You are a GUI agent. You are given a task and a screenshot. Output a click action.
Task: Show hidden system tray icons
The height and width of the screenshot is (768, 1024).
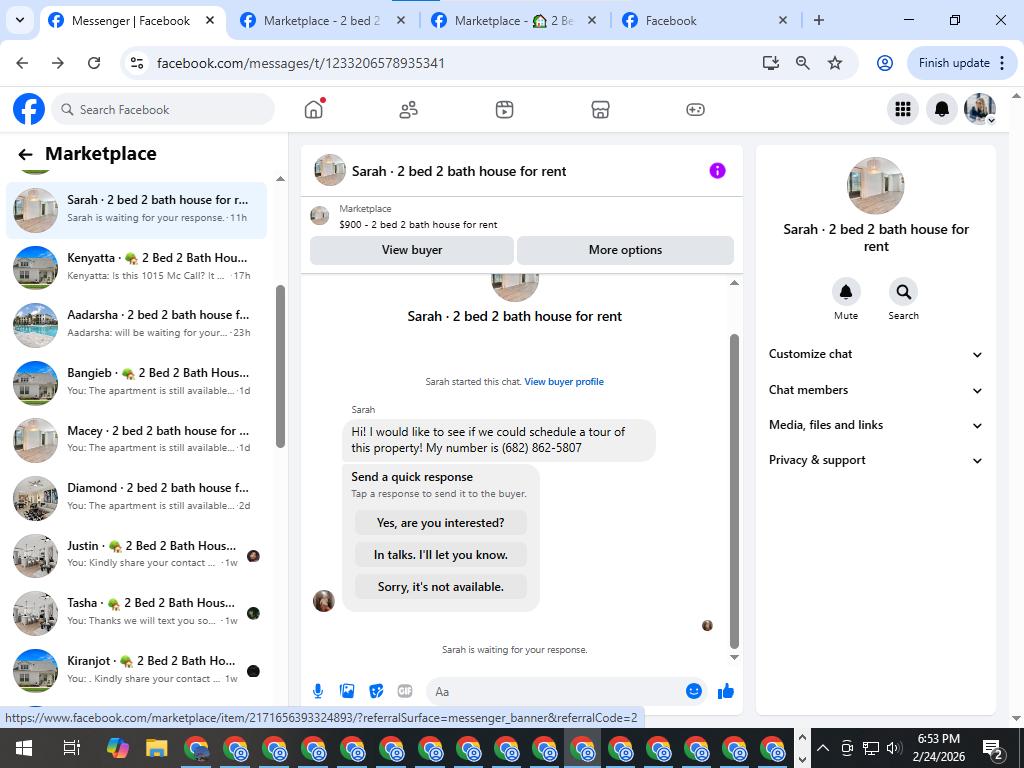(823, 748)
